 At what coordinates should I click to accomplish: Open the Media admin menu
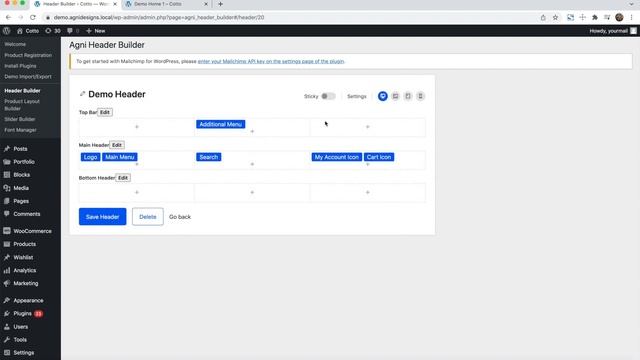(x=21, y=188)
